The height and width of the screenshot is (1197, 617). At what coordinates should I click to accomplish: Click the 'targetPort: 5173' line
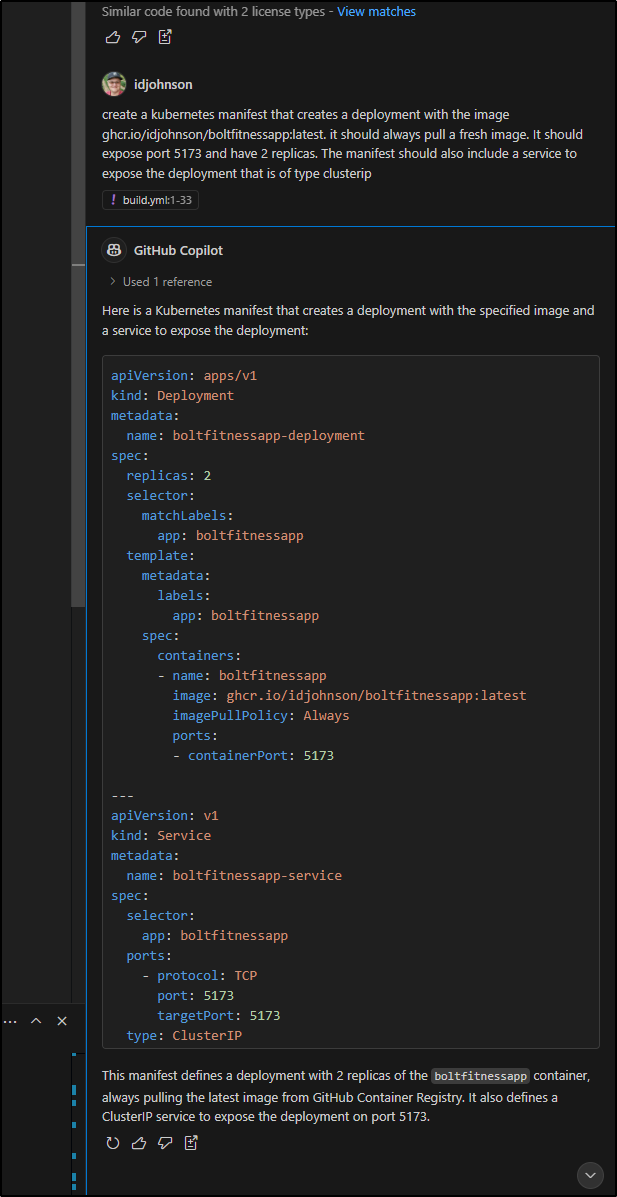218,1015
